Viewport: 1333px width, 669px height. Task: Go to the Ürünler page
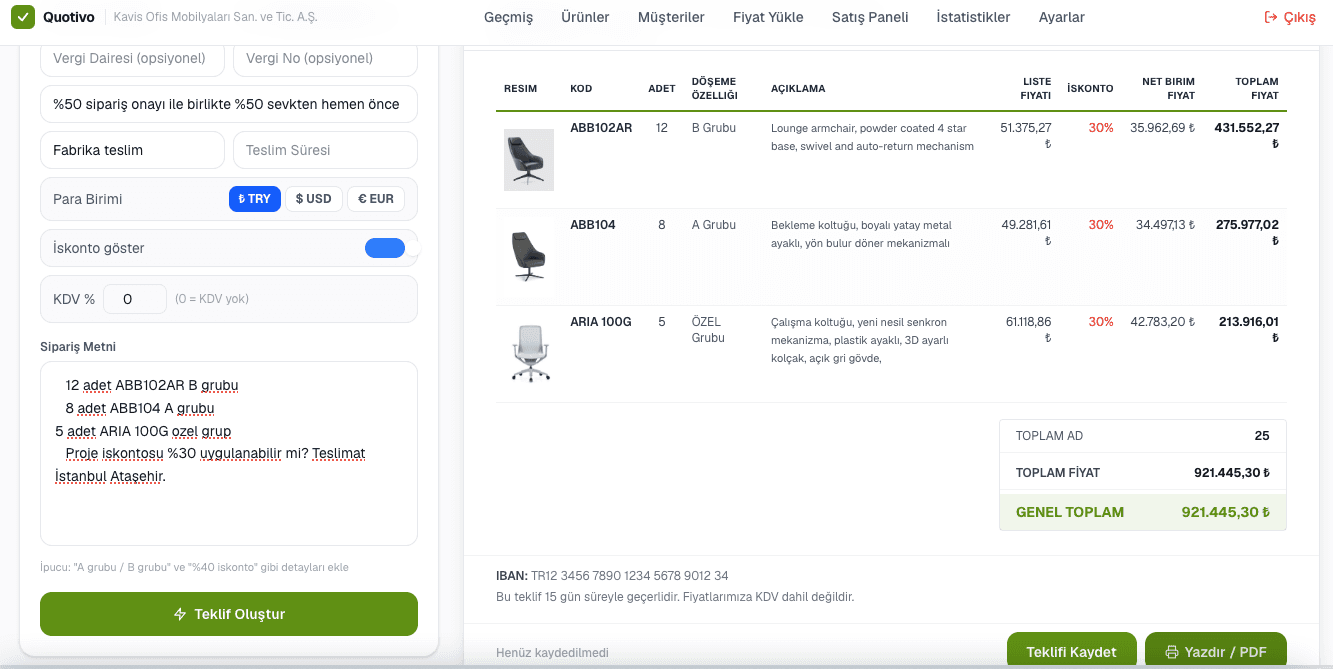(x=585, y=17)
